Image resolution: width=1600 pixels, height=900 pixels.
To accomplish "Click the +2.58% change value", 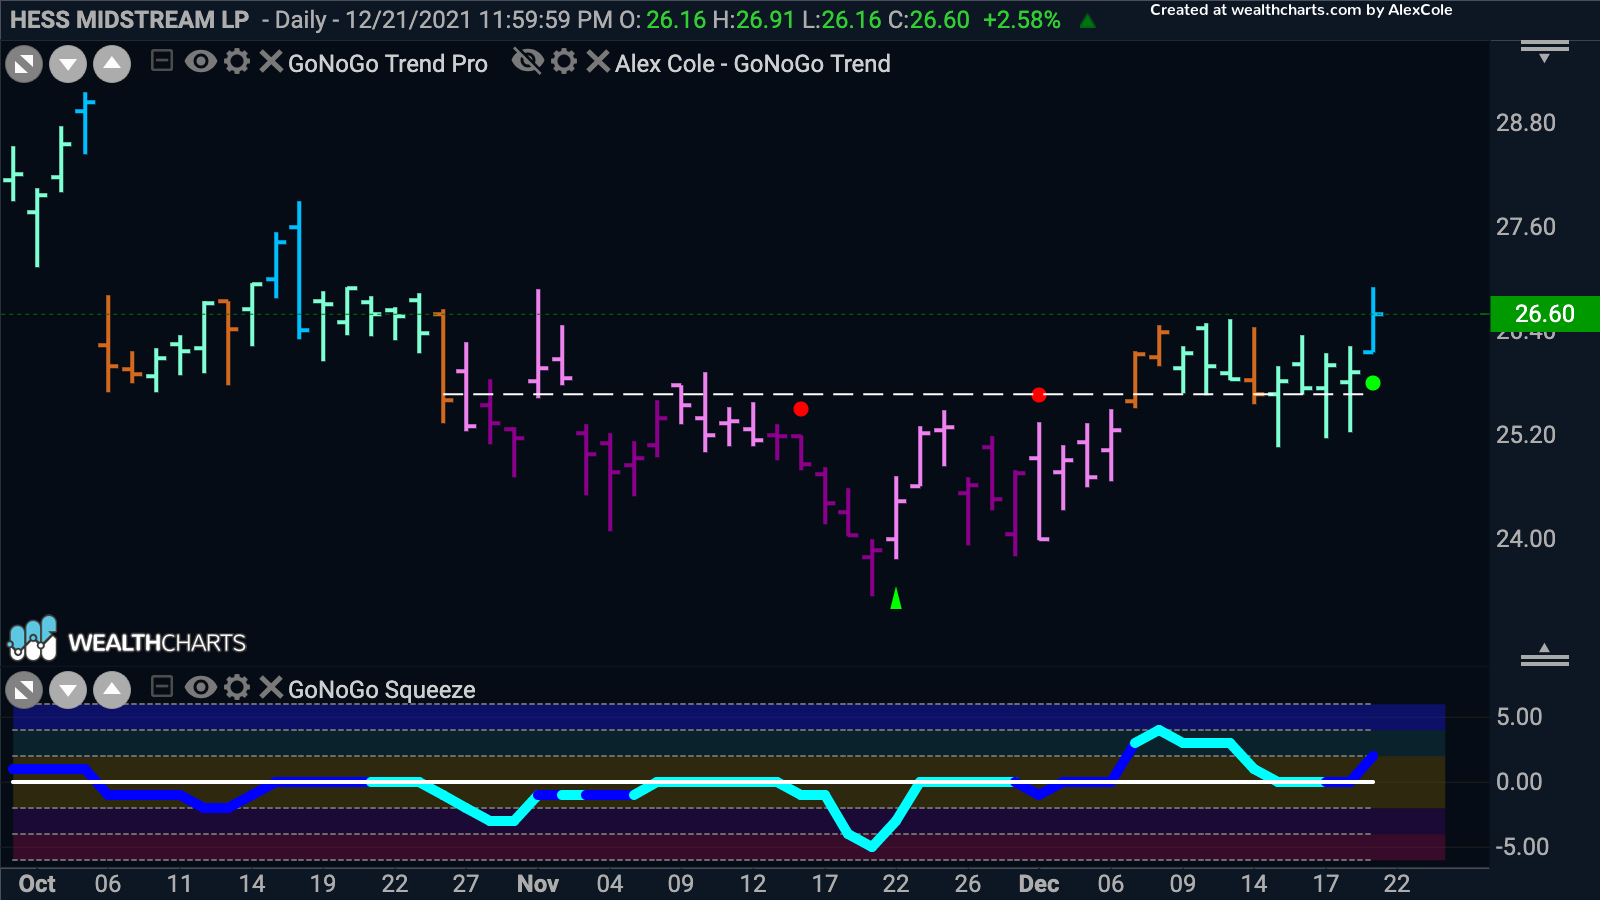I will point(1022,20).
